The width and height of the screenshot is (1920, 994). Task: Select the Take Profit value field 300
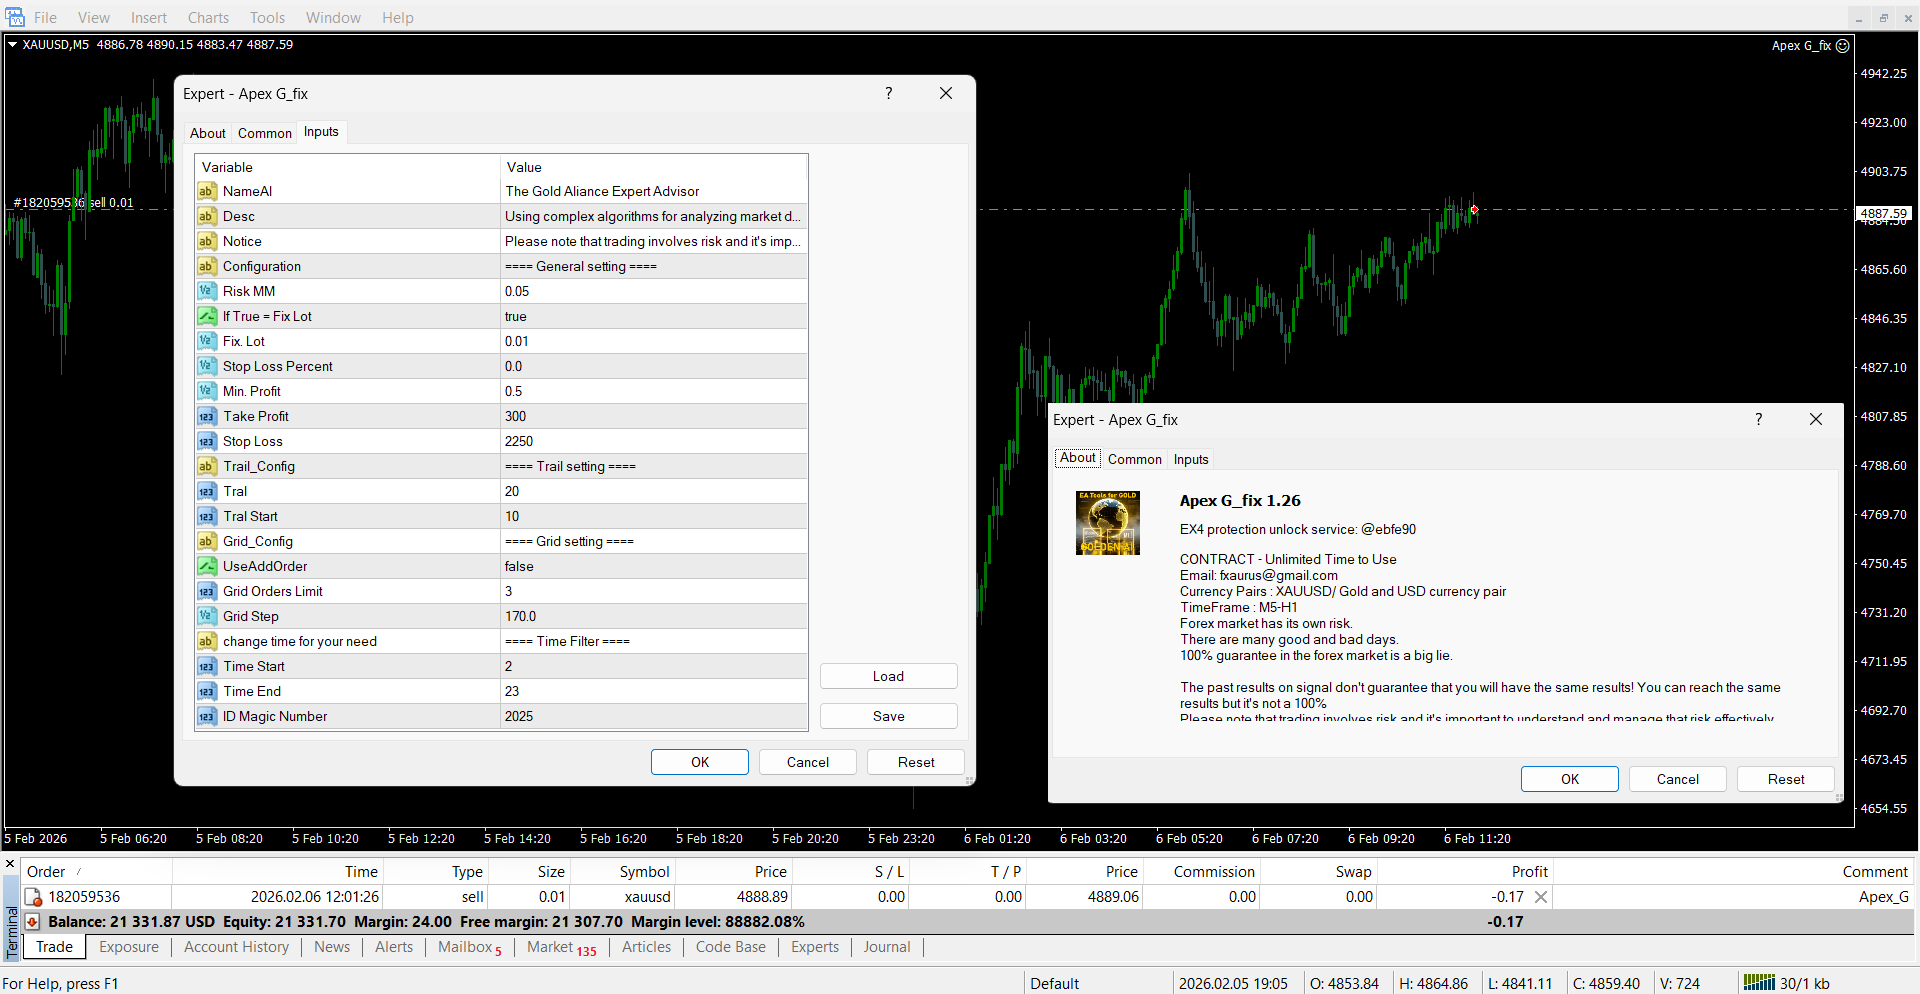point(653,416)
